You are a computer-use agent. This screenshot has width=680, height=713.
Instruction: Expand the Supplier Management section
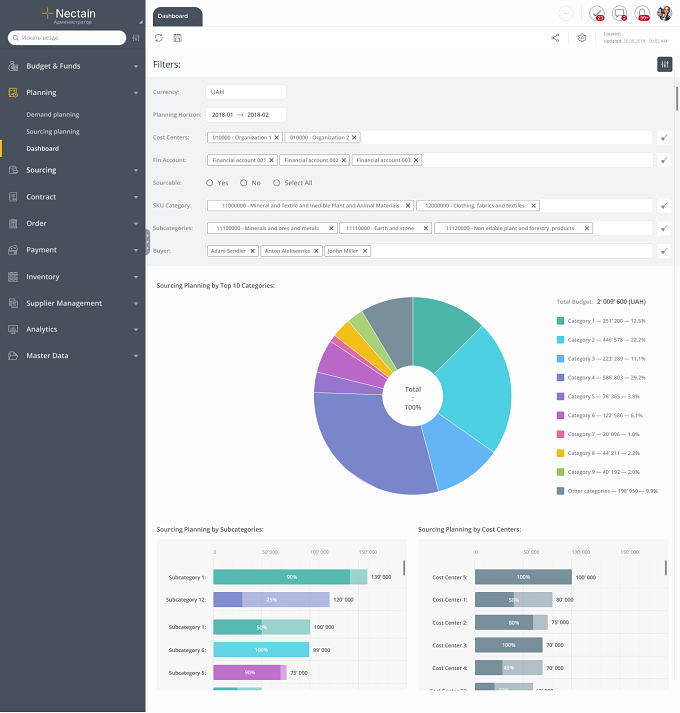tap(73, 303)
